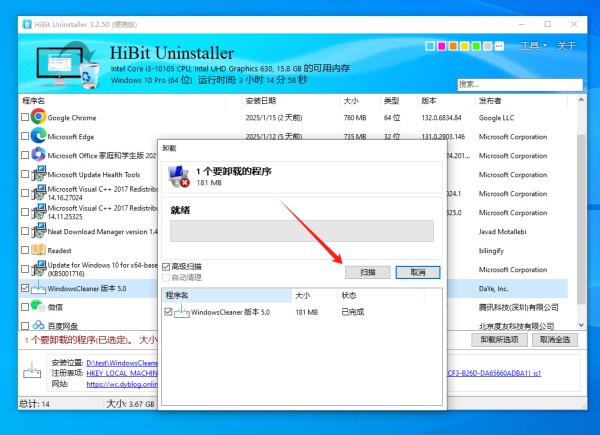Viewport: 600px width, 435px height.
Task: Click the Microsoft Edge program icon
Action: [x=39, y=136]
